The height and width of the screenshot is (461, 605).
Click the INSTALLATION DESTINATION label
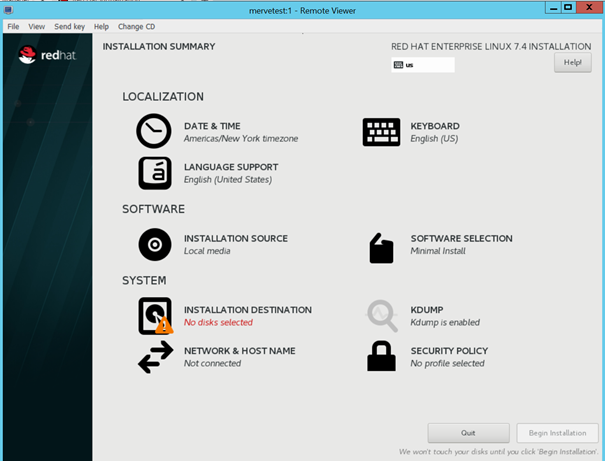[248, 310]
